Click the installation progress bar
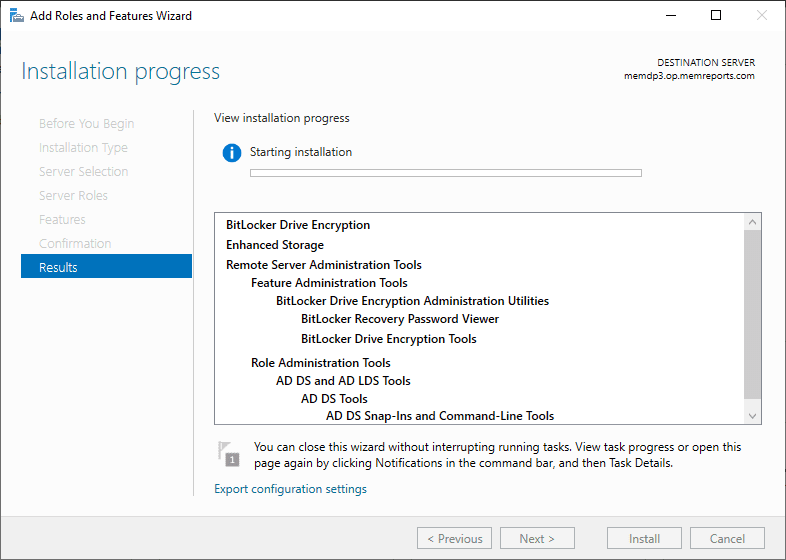 coord(446,173)
